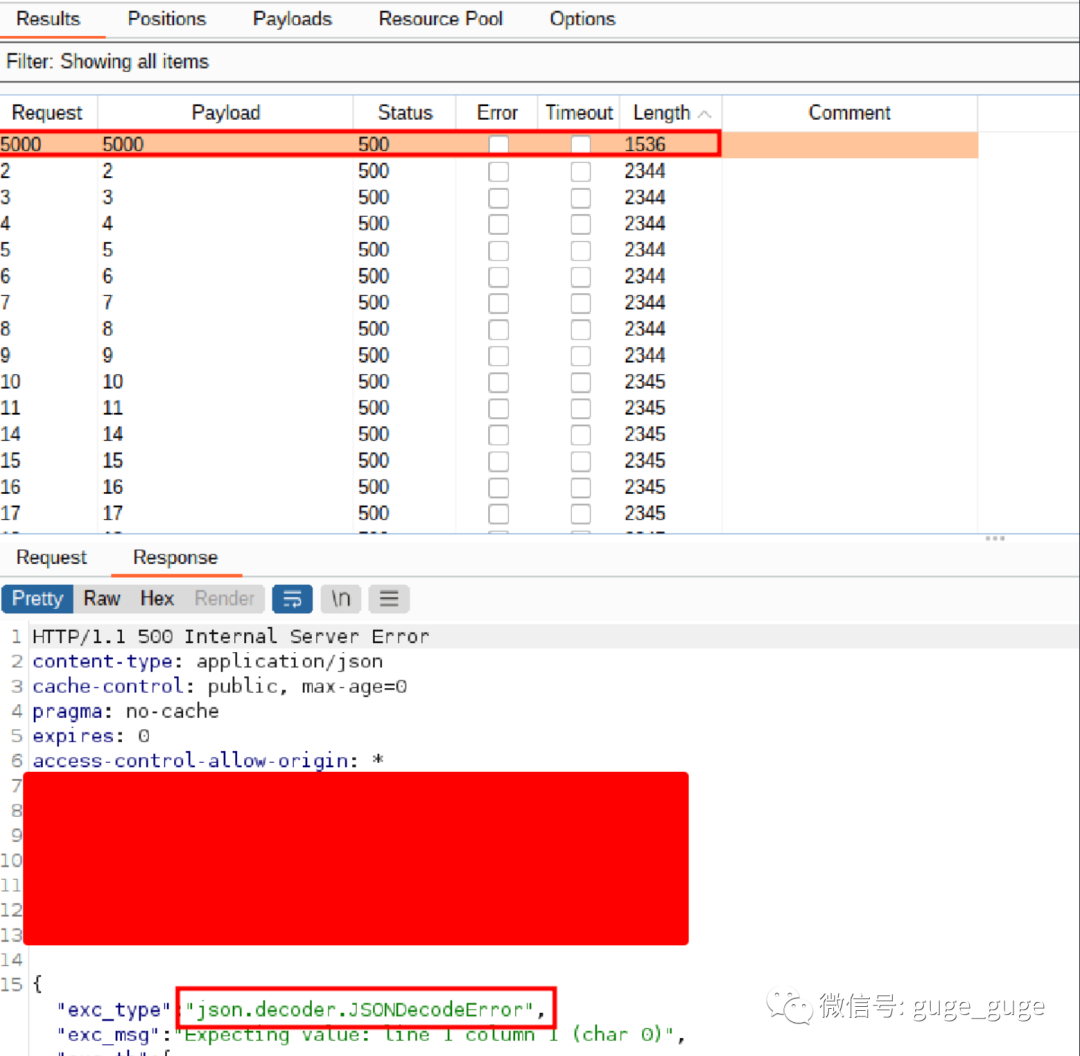Viewport: 1080px width, 1056px height.
Task: Toggle word wrap icon in response viewer
Action: click(x=292, y=599)
